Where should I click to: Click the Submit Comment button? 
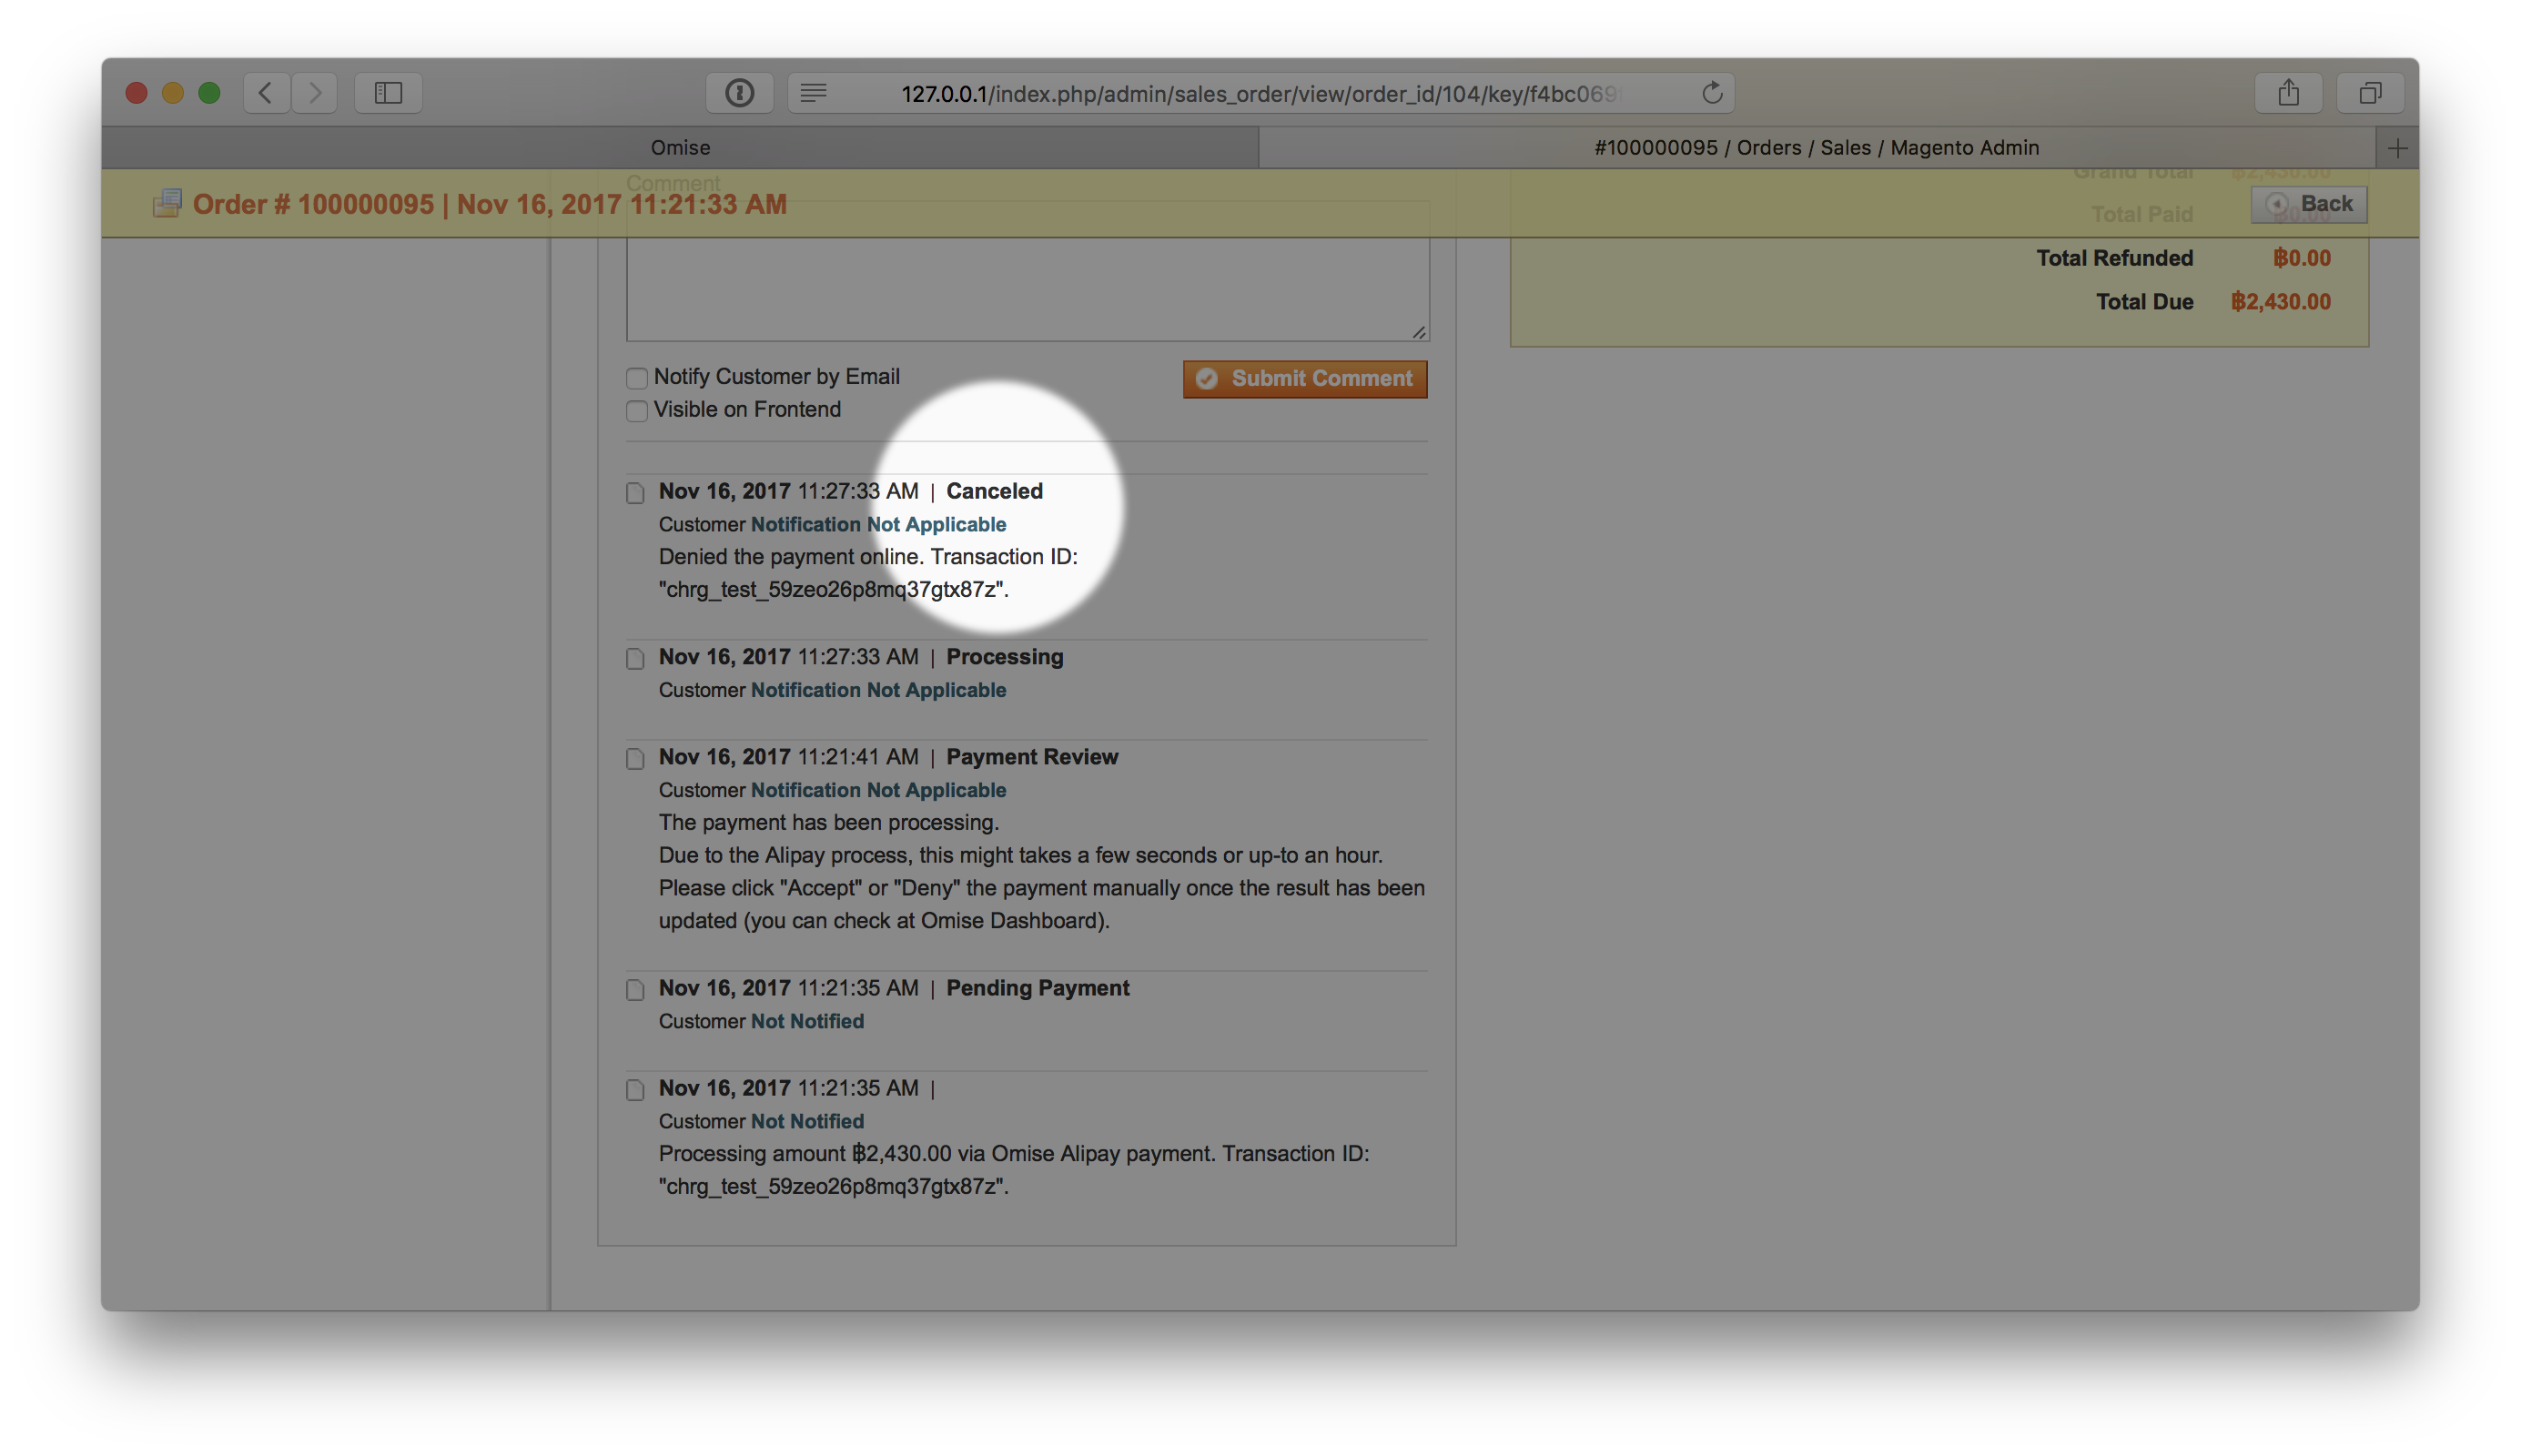click(x=1305, y=378)
